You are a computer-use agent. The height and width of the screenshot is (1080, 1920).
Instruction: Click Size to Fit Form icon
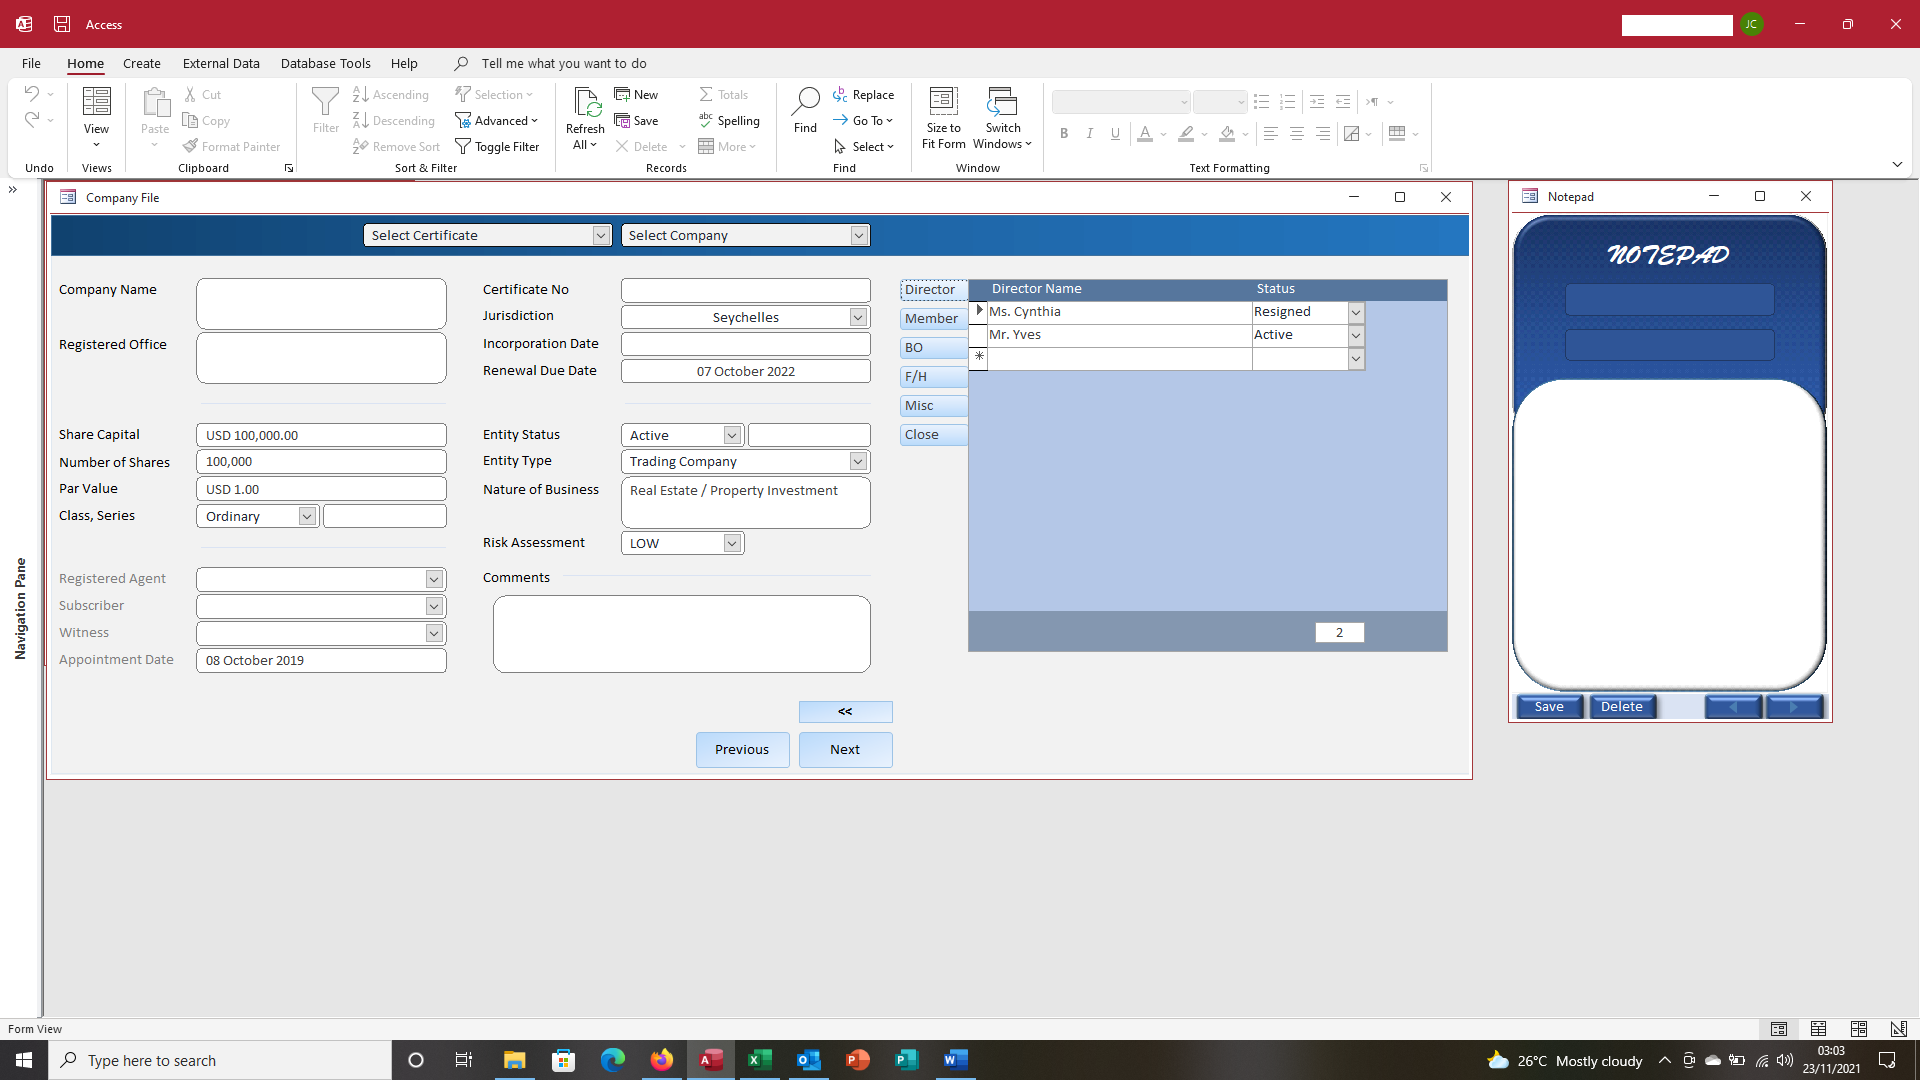coord(943,101)
